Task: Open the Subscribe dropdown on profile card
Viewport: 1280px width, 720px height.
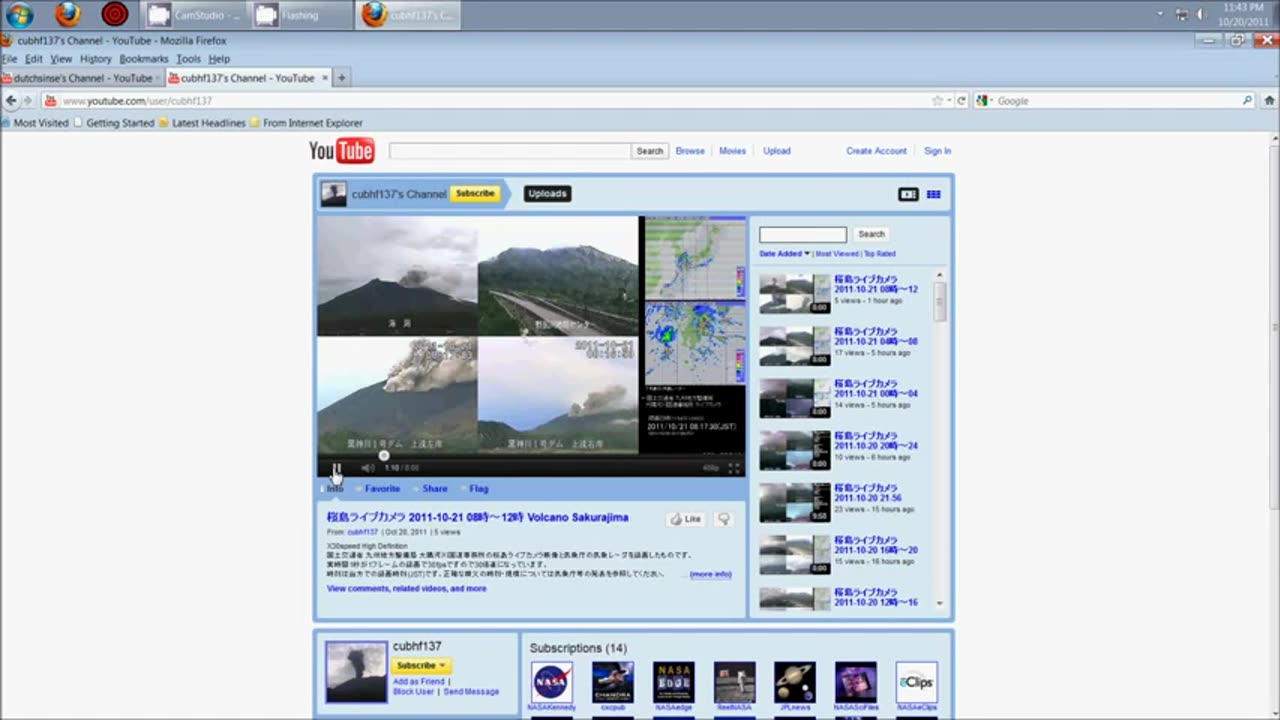Action: (x=422, y=665)
